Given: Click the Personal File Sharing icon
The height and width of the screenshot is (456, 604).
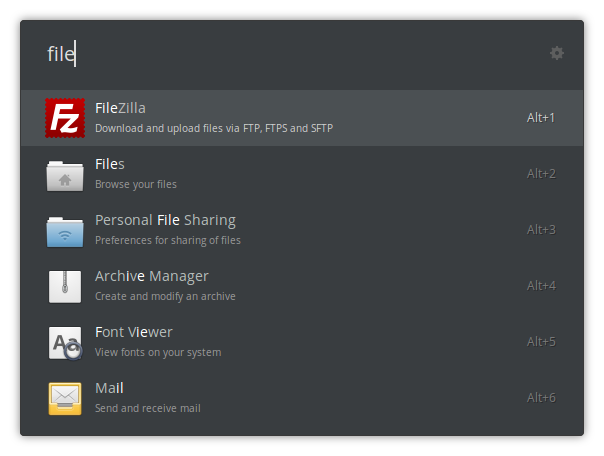Looking at the screenshot, I should point(65,230).
